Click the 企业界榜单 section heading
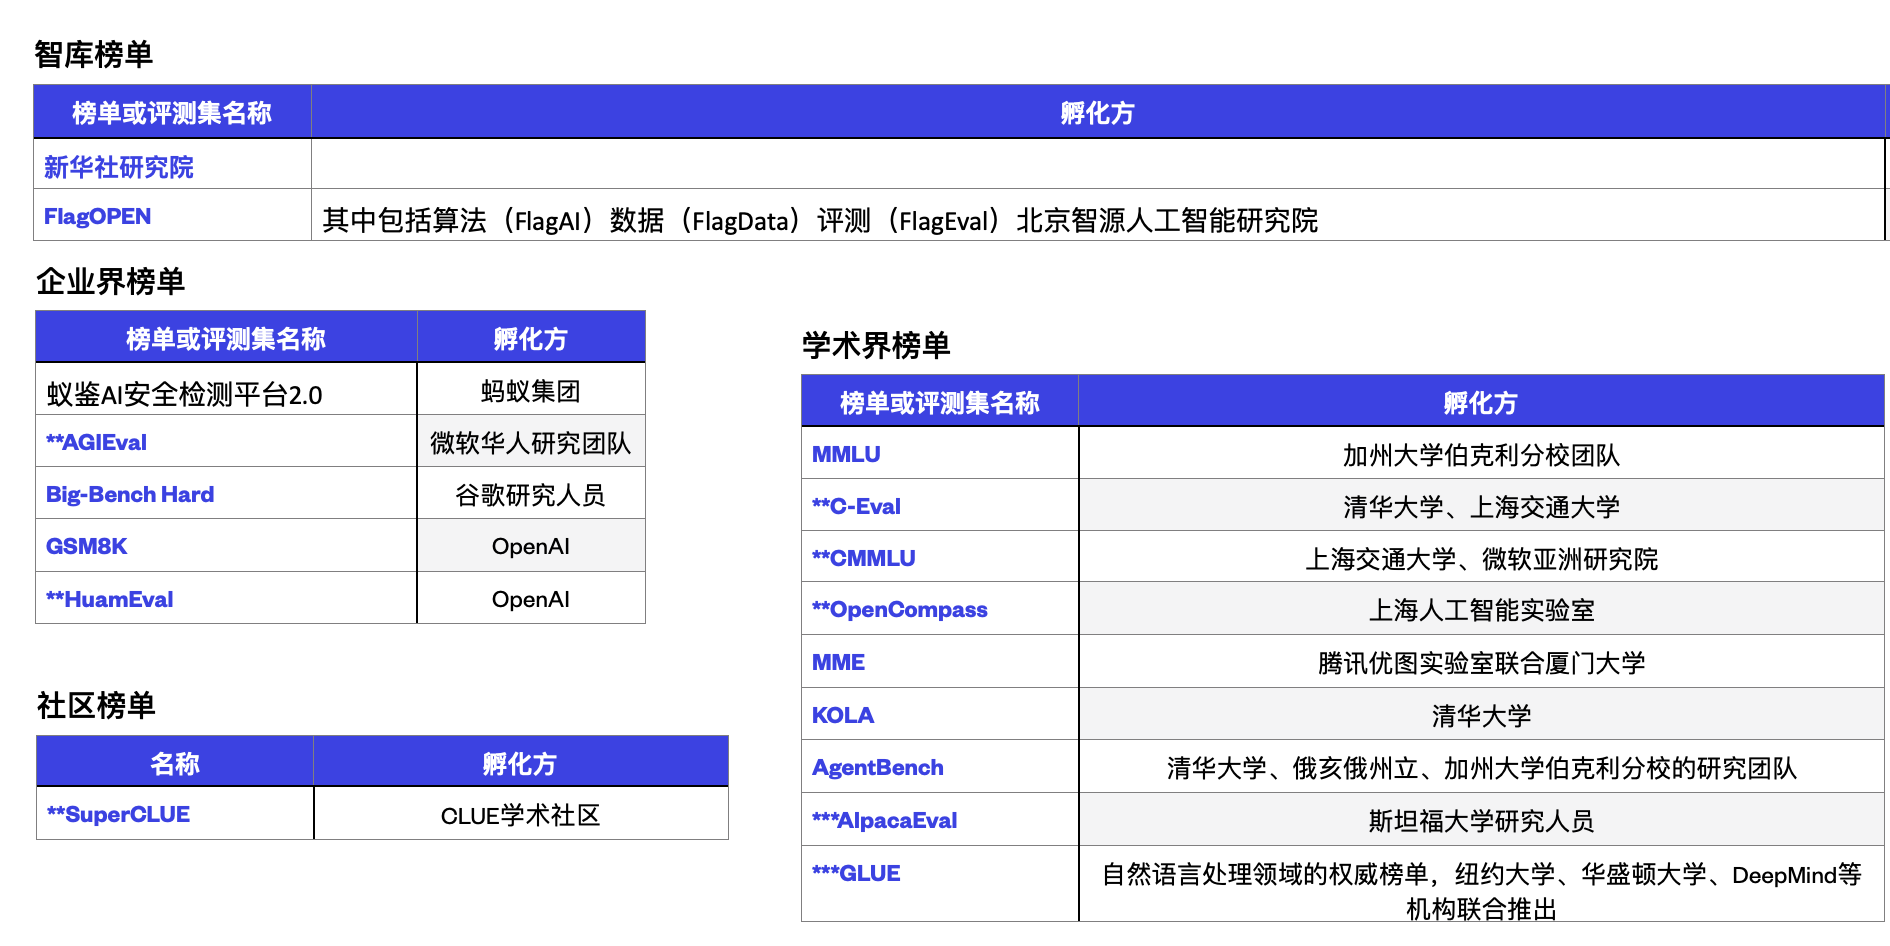 [x=110, y=281]
